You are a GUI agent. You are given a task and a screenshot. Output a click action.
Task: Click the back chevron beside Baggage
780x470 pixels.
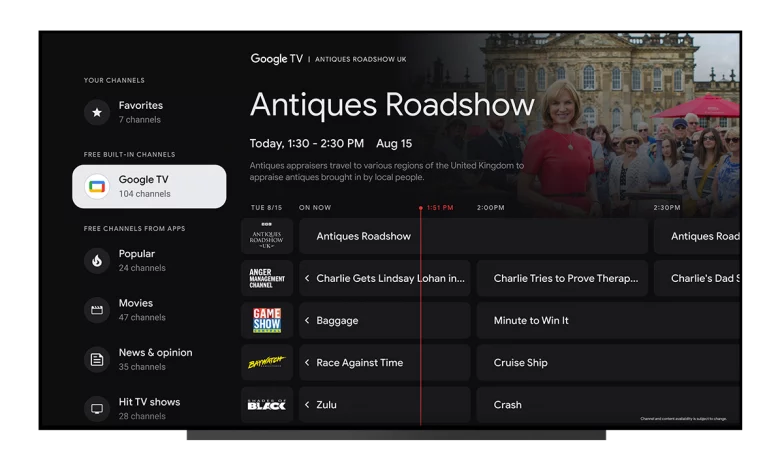307,320
